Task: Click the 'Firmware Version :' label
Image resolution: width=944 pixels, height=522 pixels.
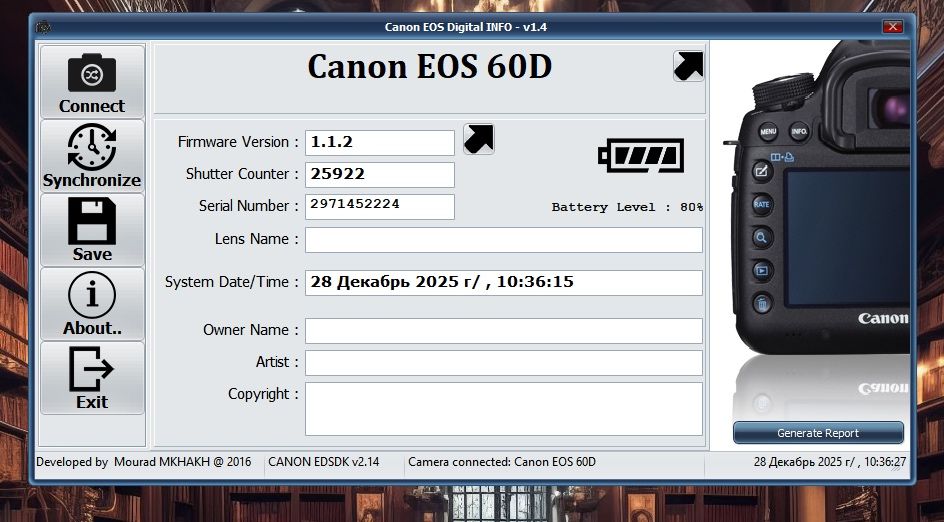Action: (238, 142)
